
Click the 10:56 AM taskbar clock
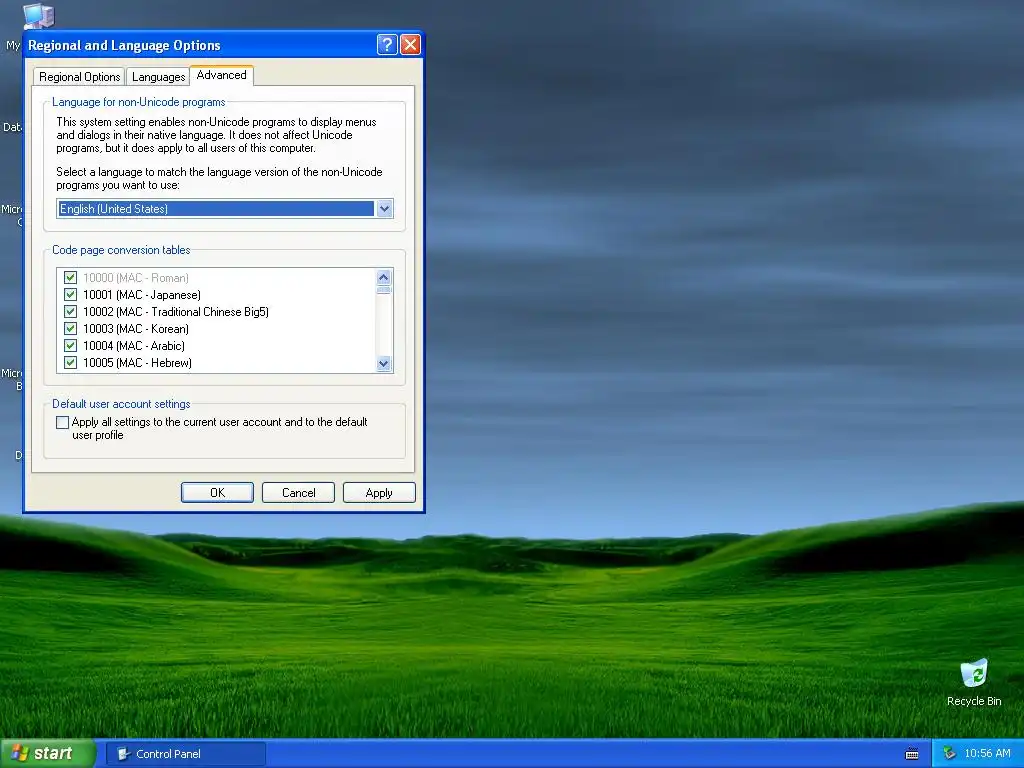click(987, 754)
